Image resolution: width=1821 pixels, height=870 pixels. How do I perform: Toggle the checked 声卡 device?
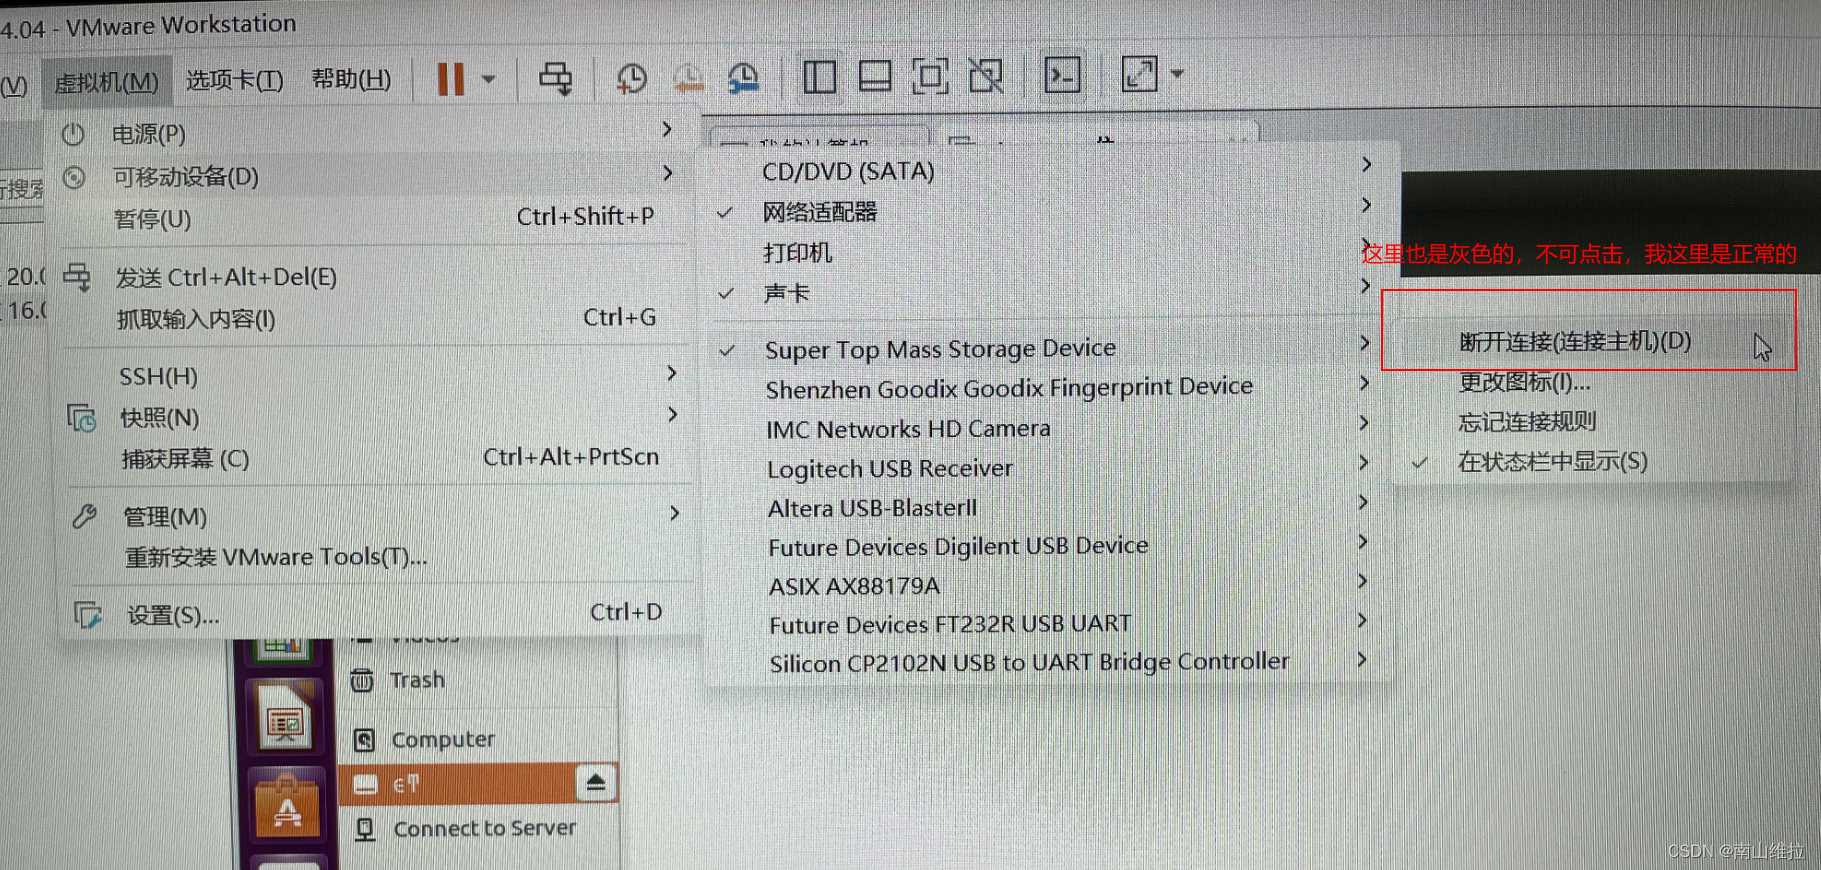1048,292
